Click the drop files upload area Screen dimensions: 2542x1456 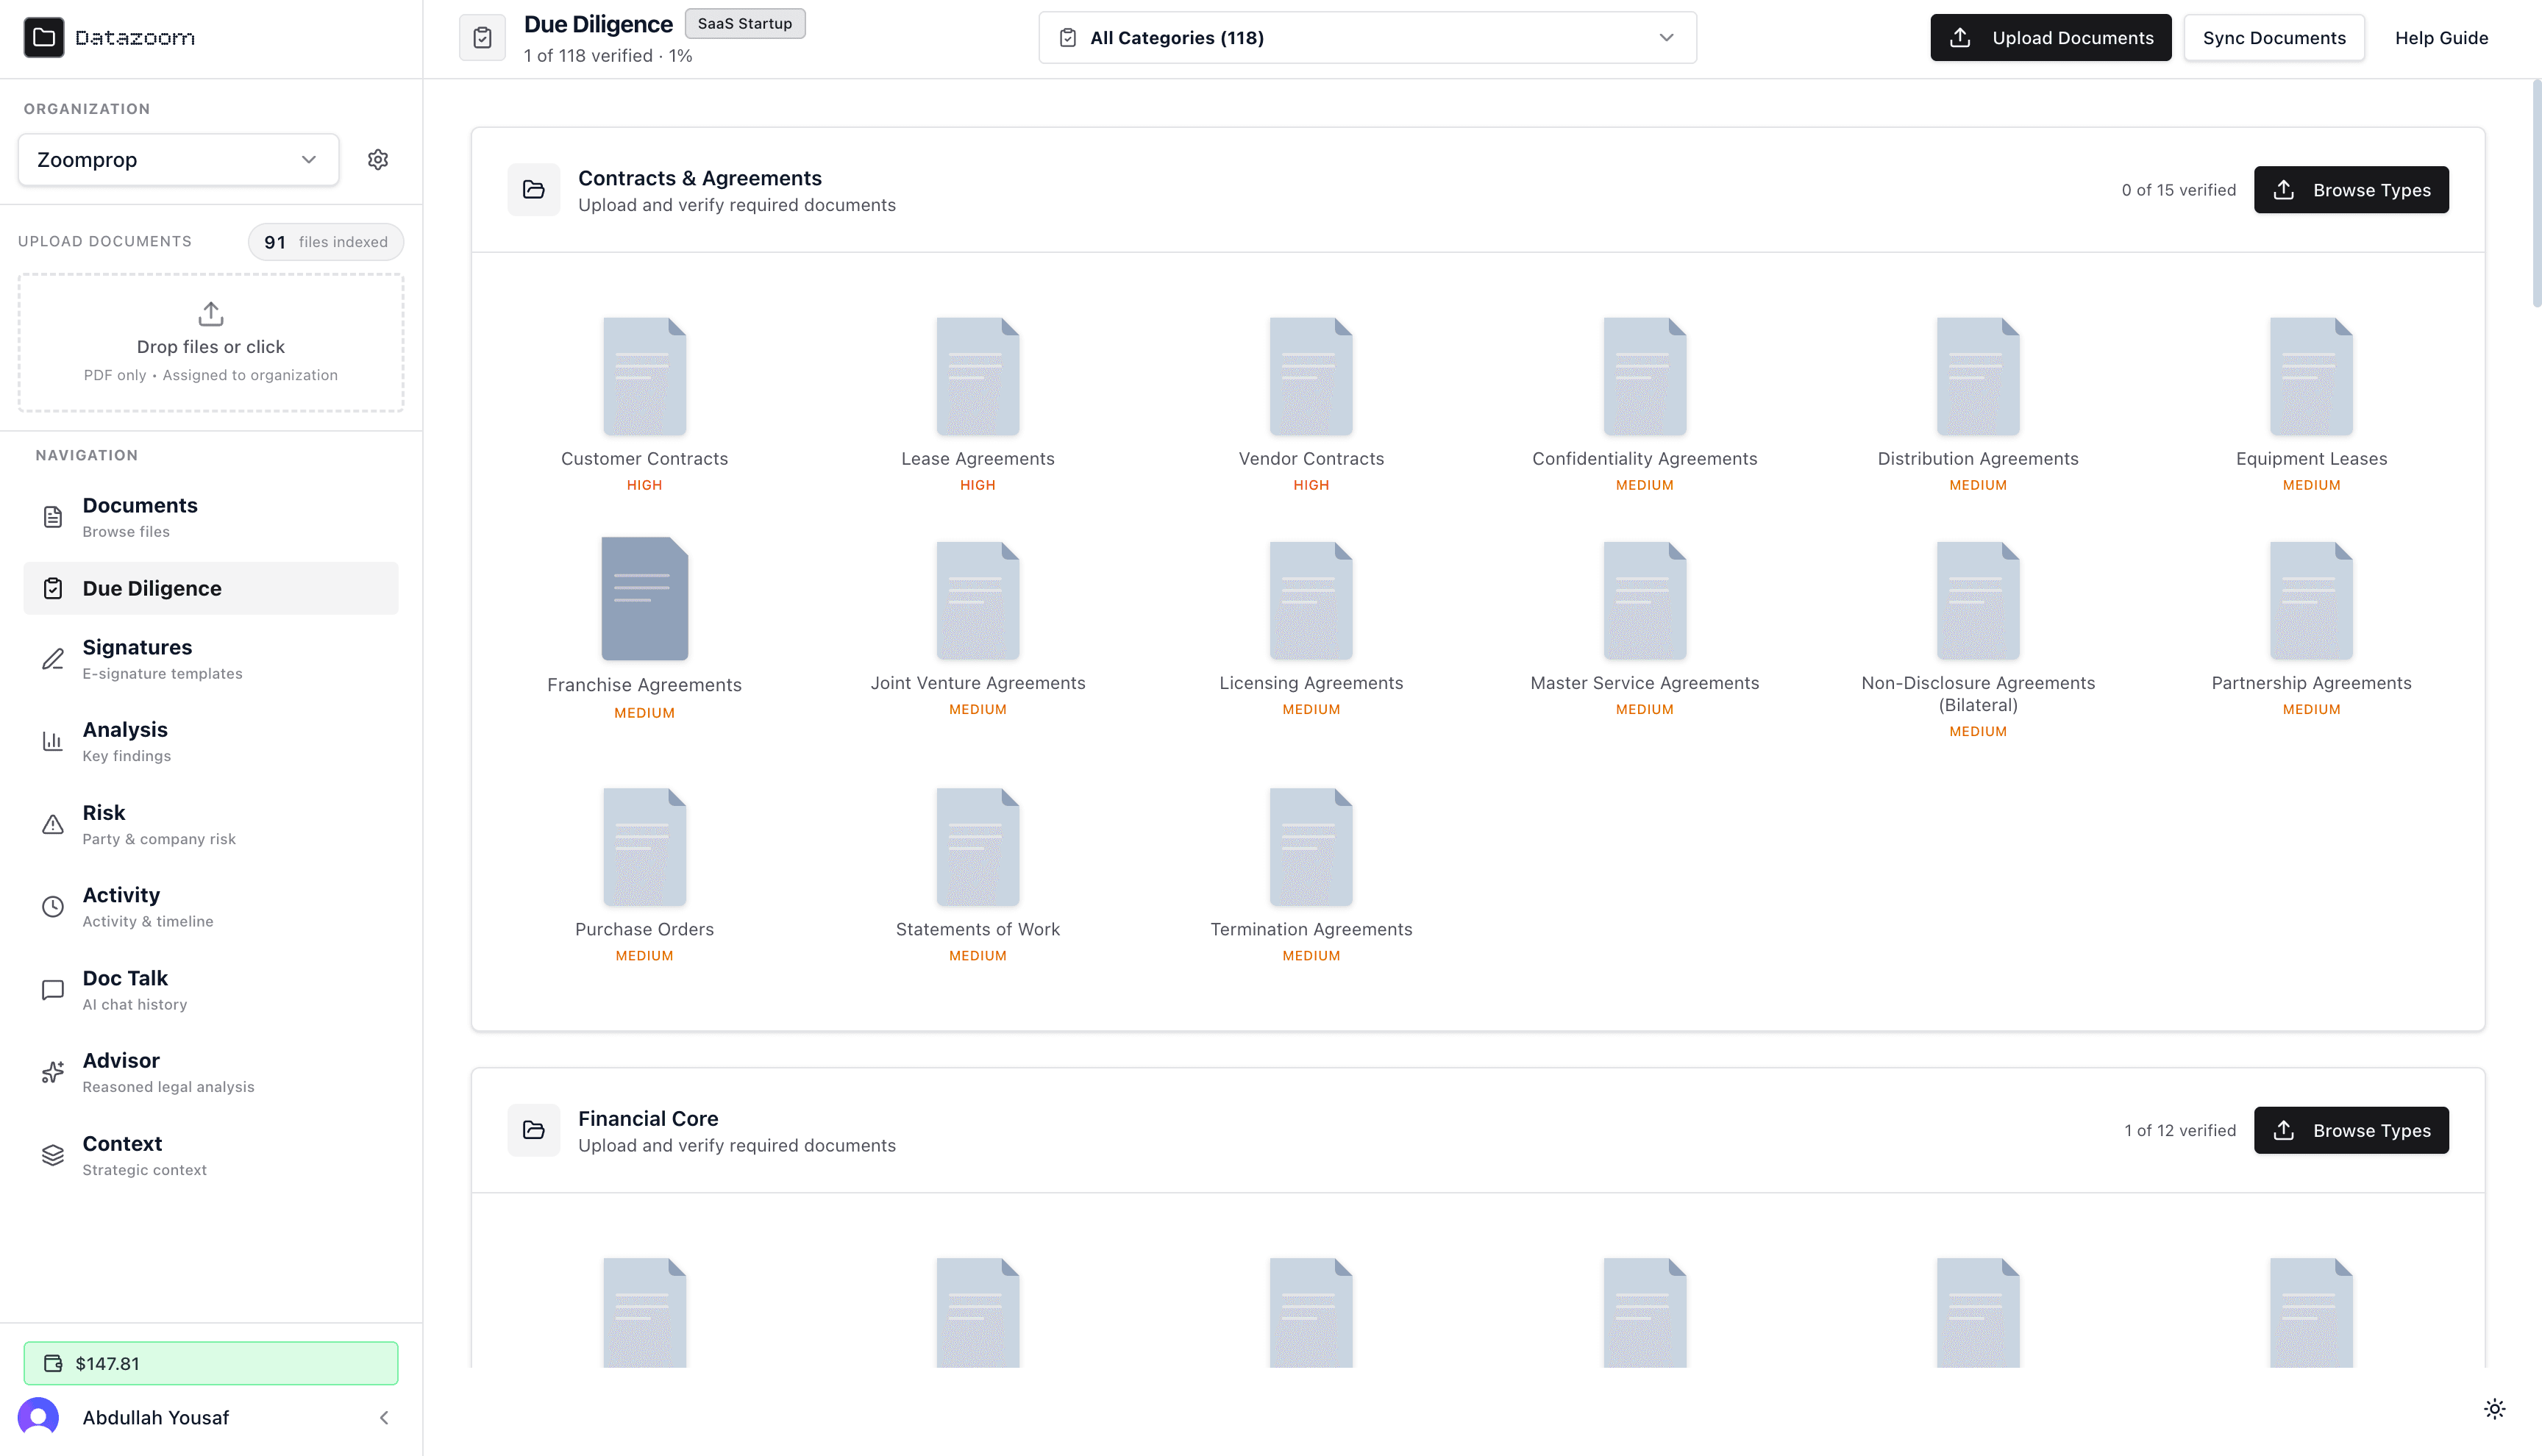[211, 342]
